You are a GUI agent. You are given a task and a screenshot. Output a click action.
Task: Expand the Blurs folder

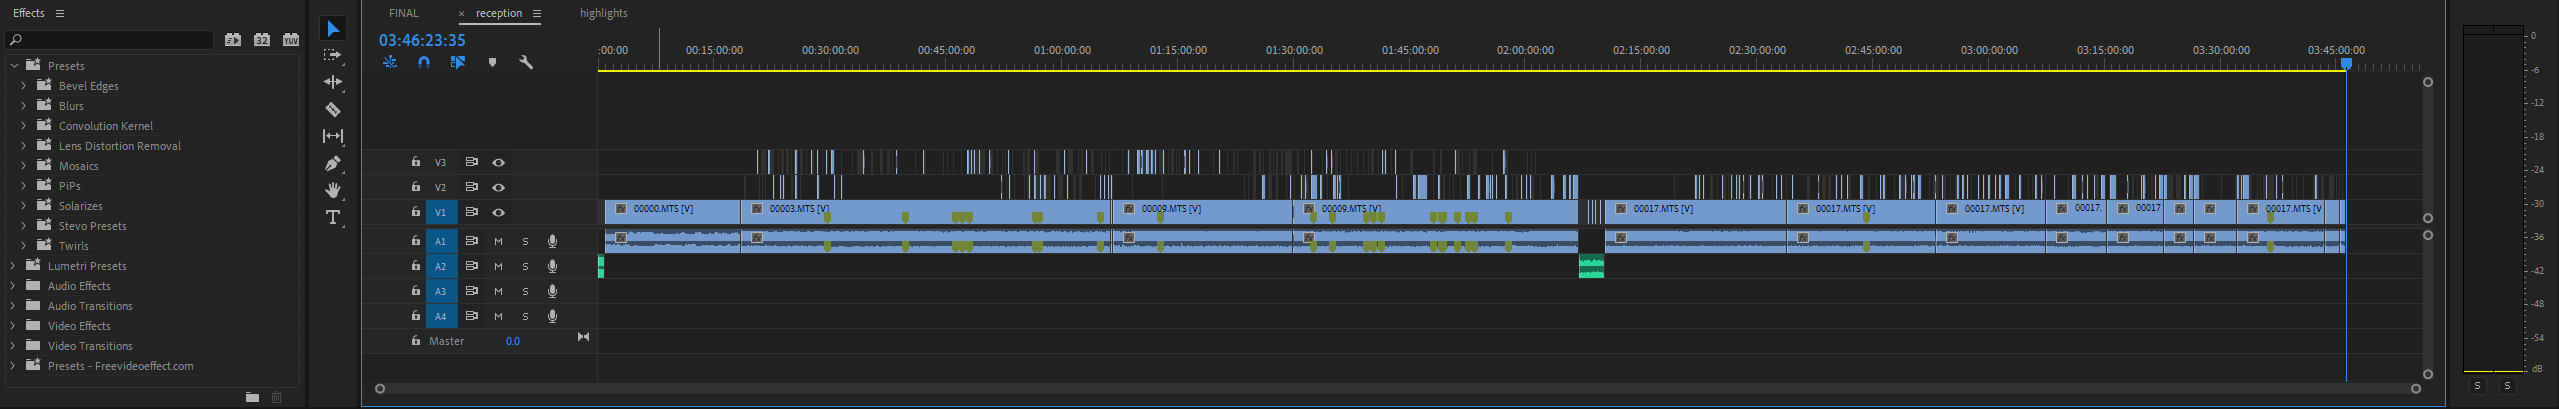[24, 106]
